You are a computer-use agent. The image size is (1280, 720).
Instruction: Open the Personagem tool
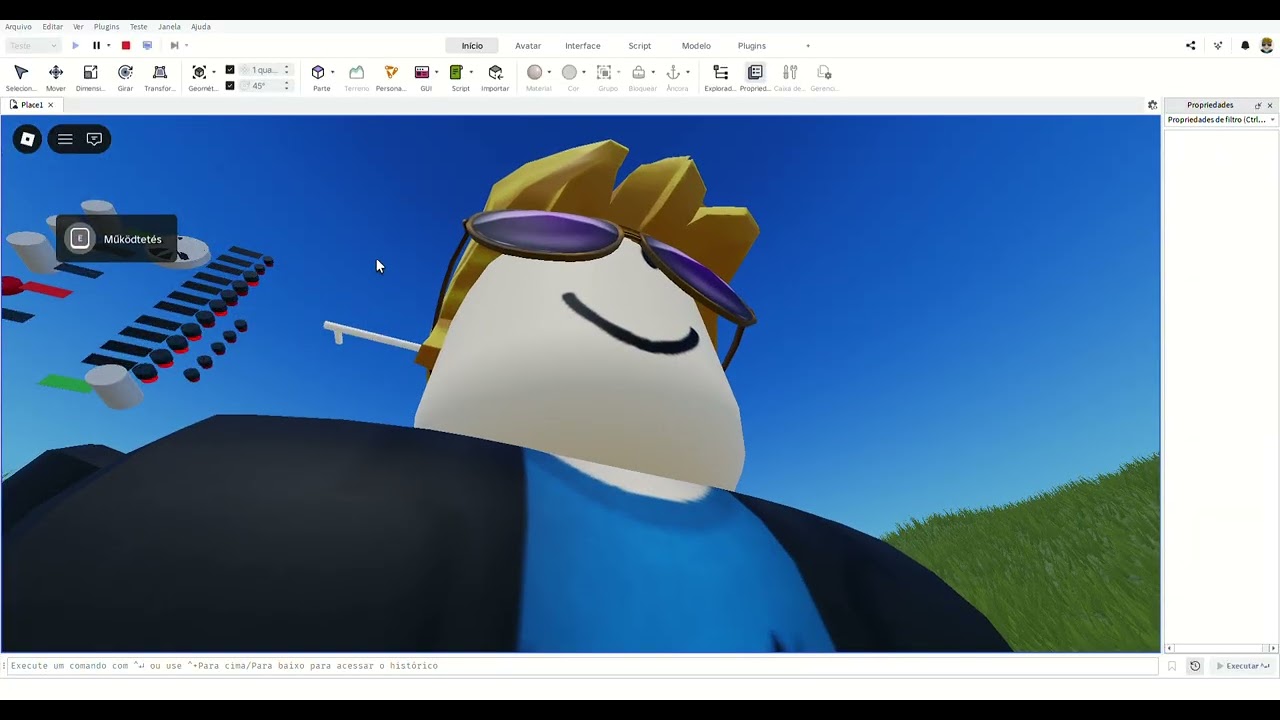[391, 78]
